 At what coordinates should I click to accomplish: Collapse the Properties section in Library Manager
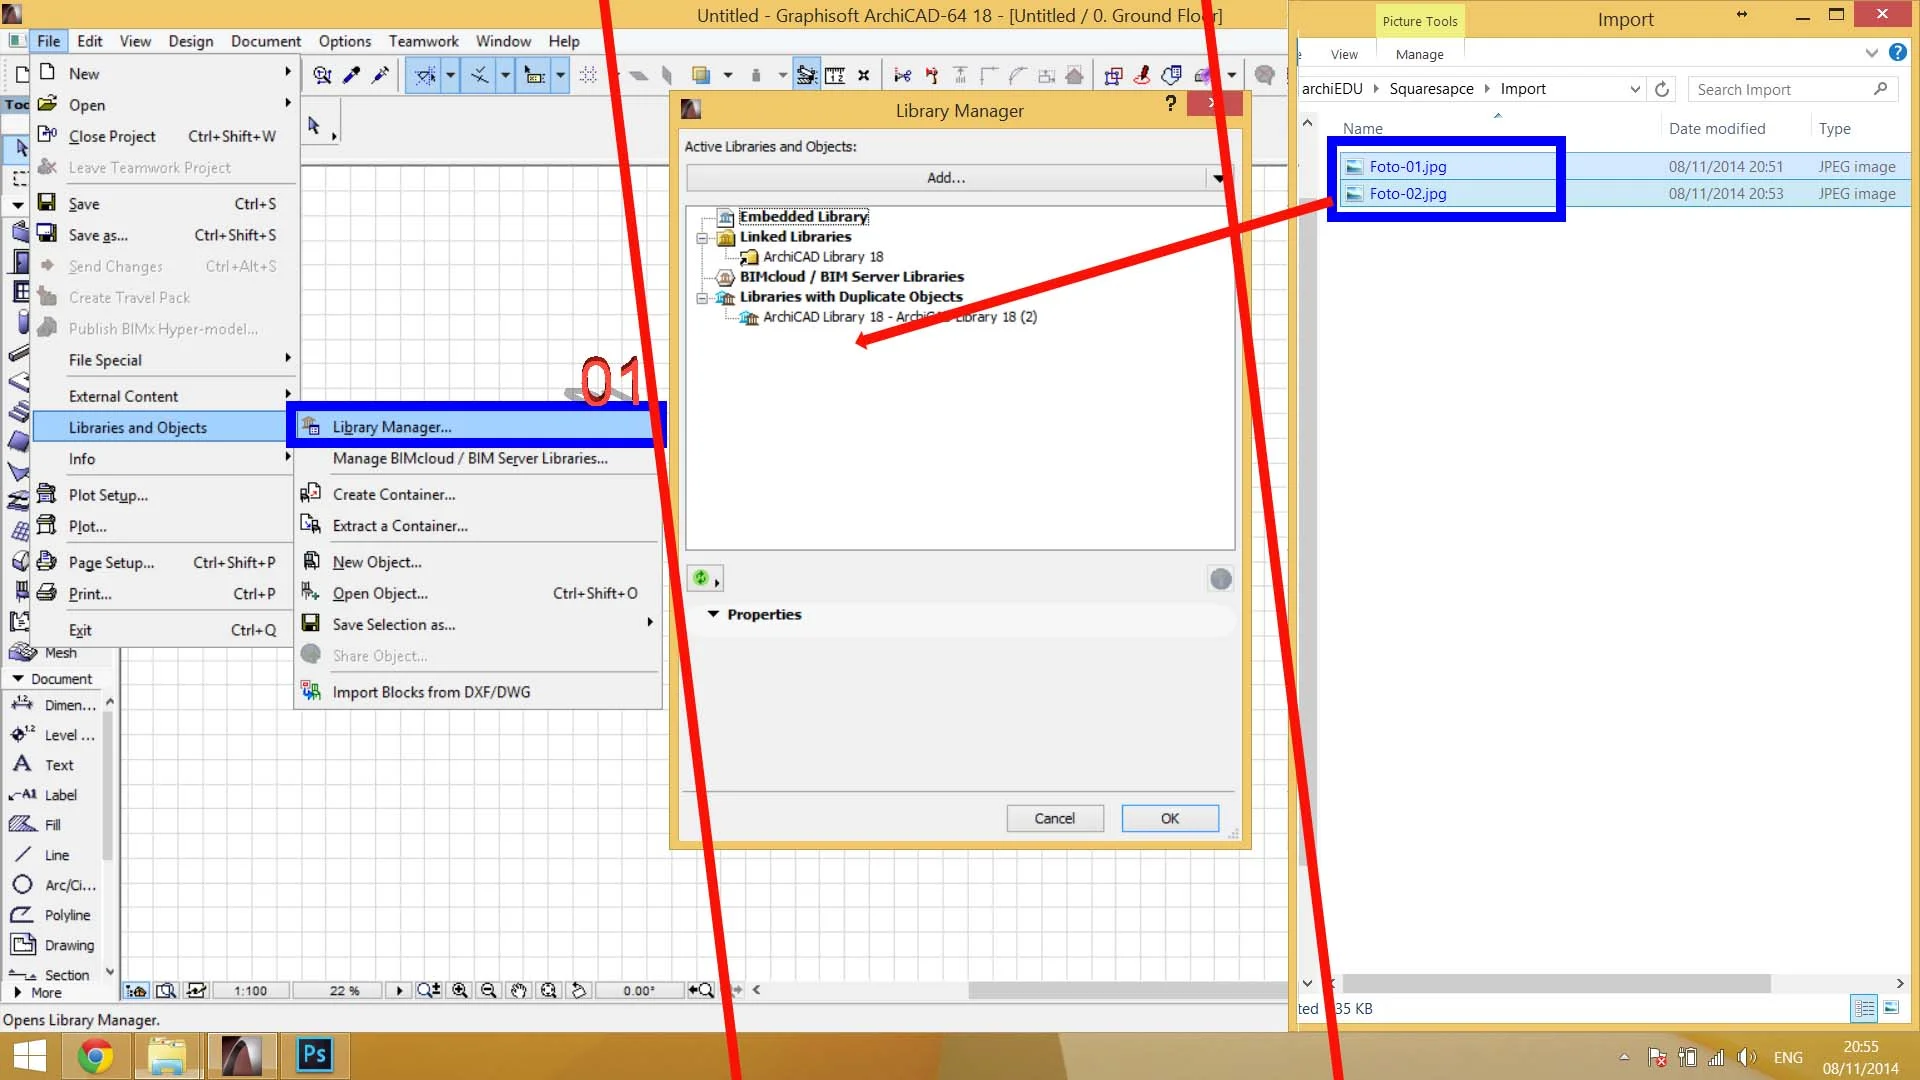[713, 614]
